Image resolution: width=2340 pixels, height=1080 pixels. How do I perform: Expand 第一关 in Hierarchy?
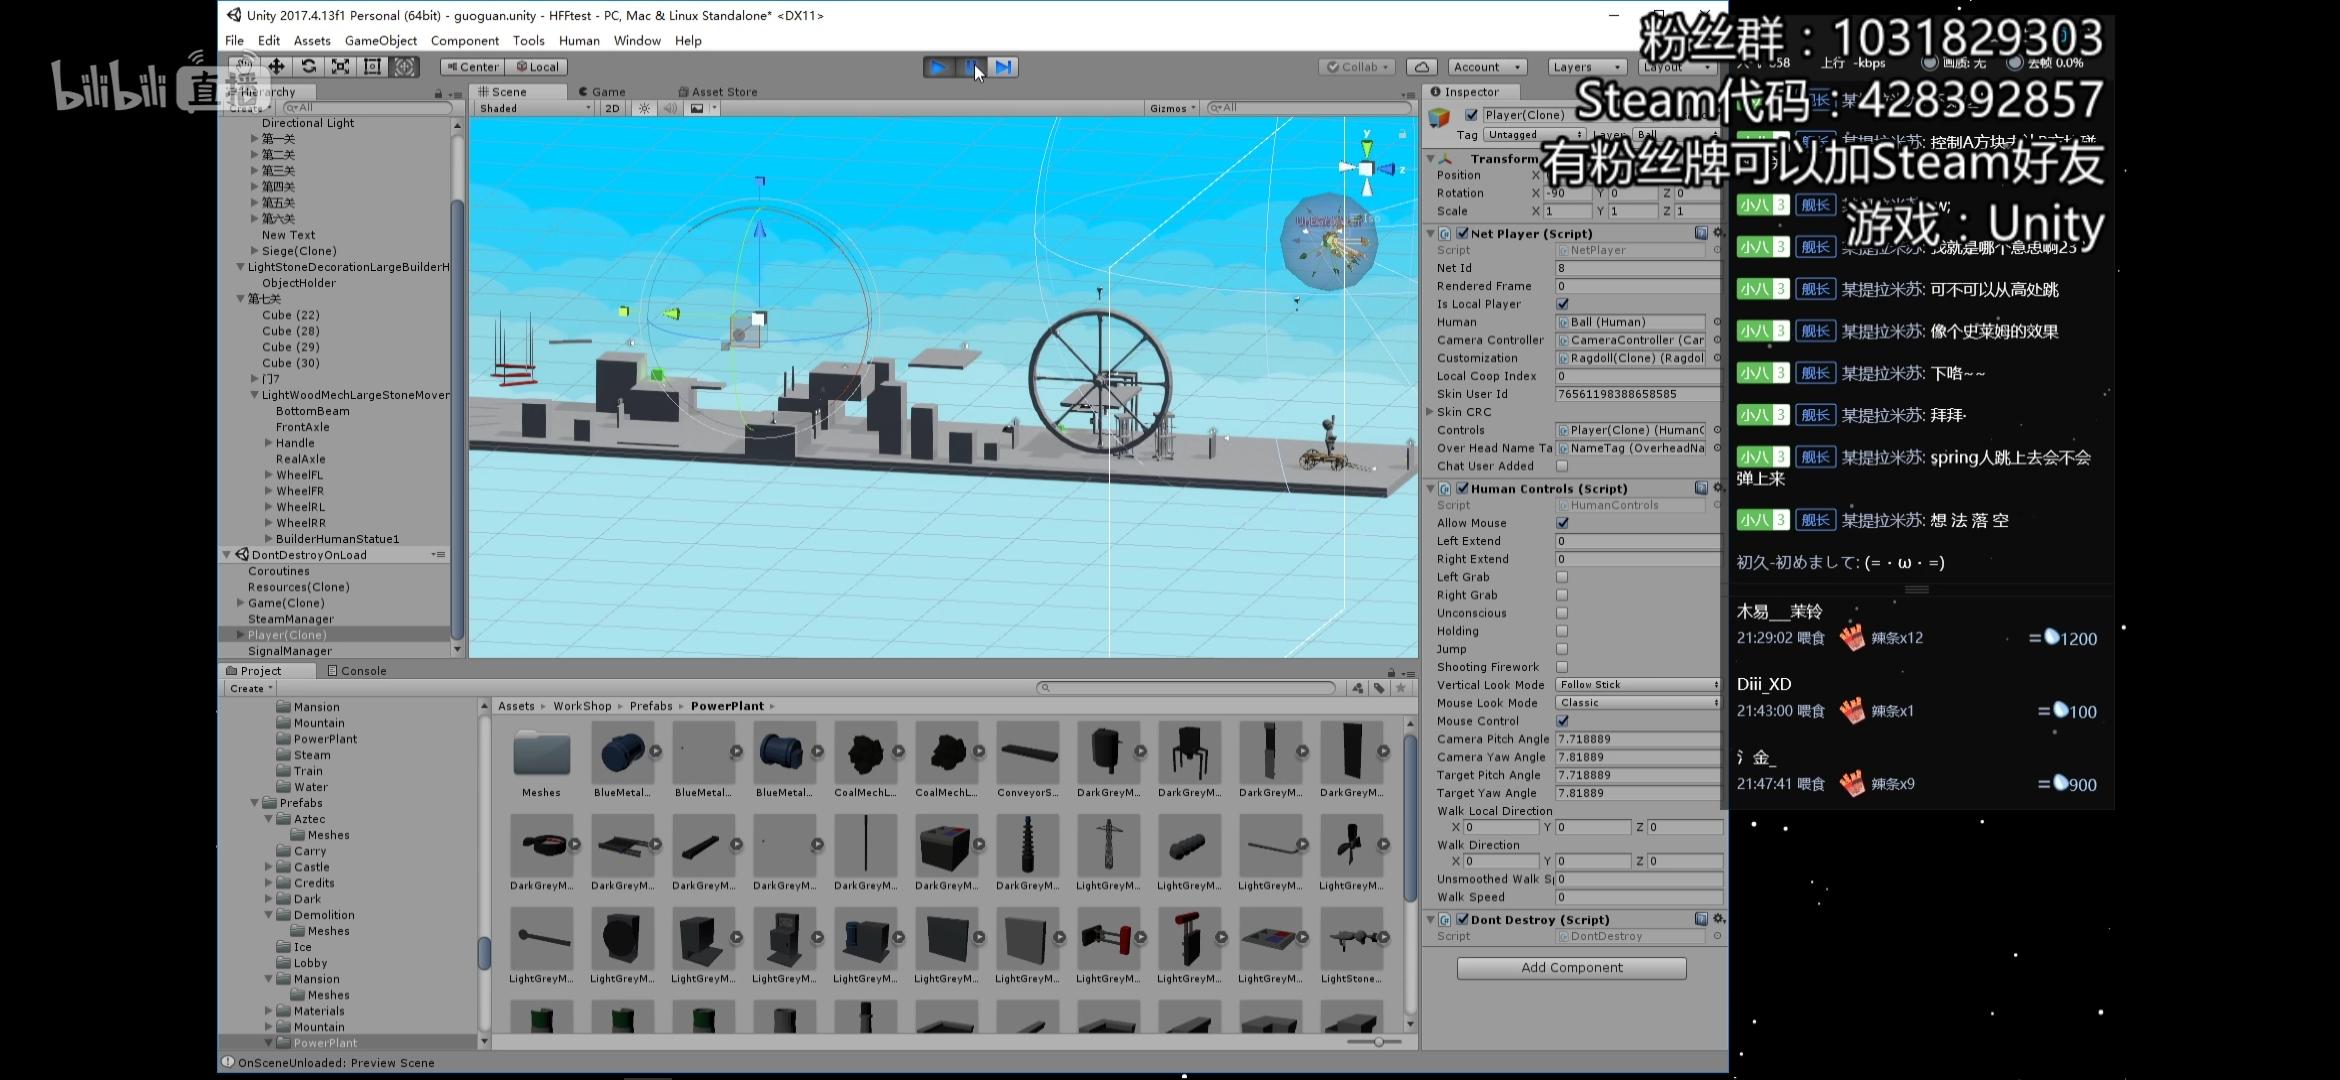[x=254, y=139]
